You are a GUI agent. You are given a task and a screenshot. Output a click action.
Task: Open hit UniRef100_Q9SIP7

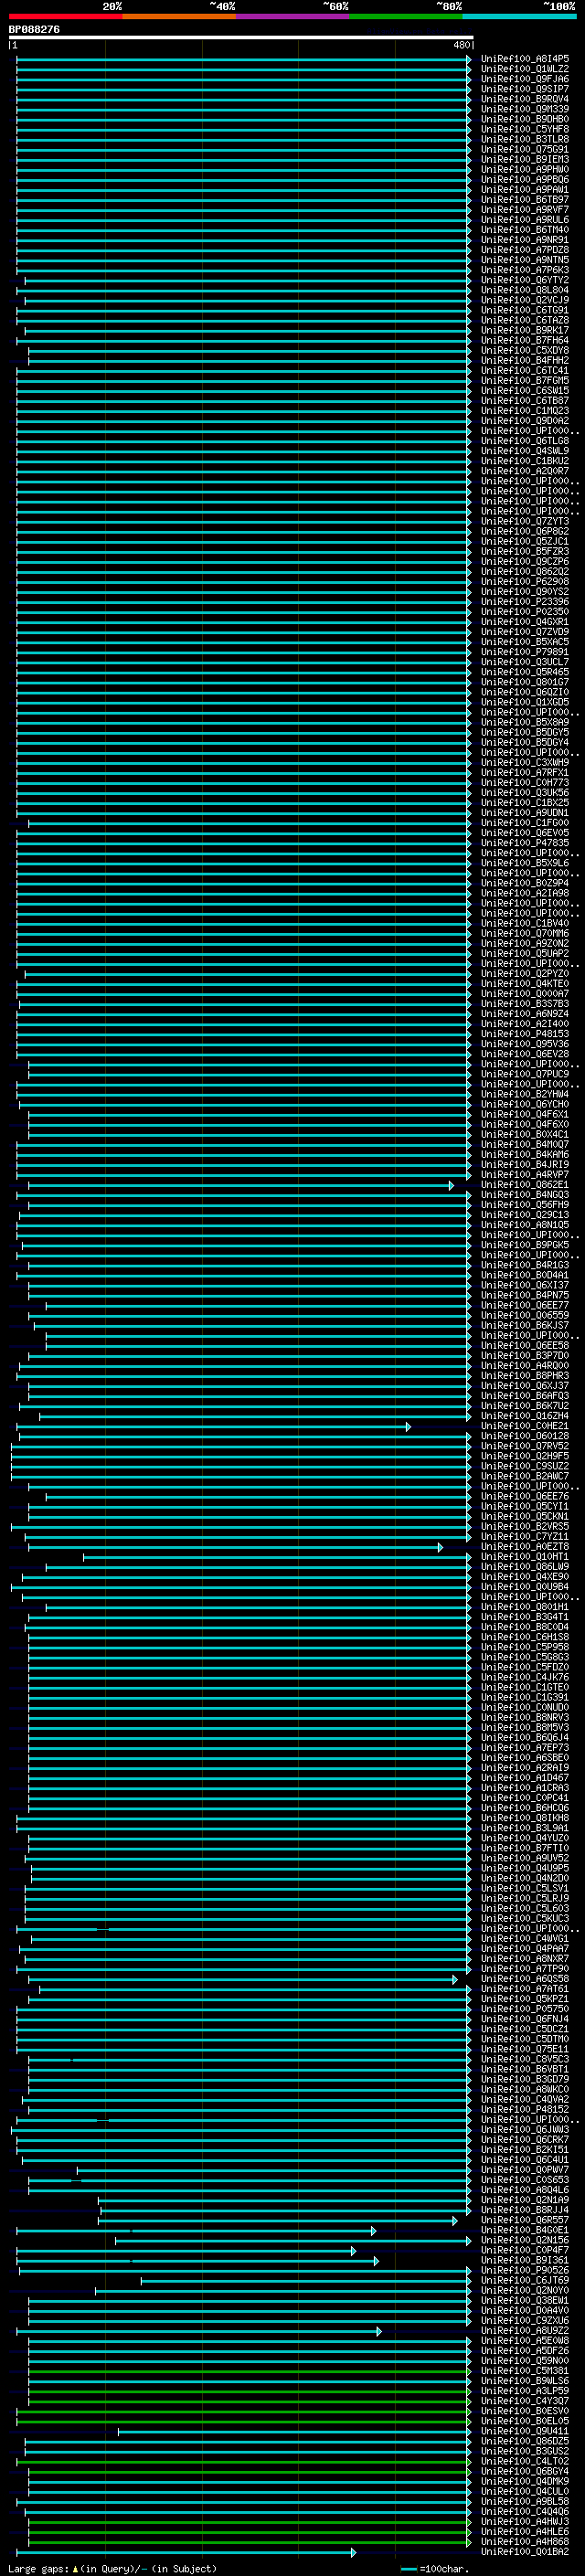pyautogui.click(x=524, y=89)
